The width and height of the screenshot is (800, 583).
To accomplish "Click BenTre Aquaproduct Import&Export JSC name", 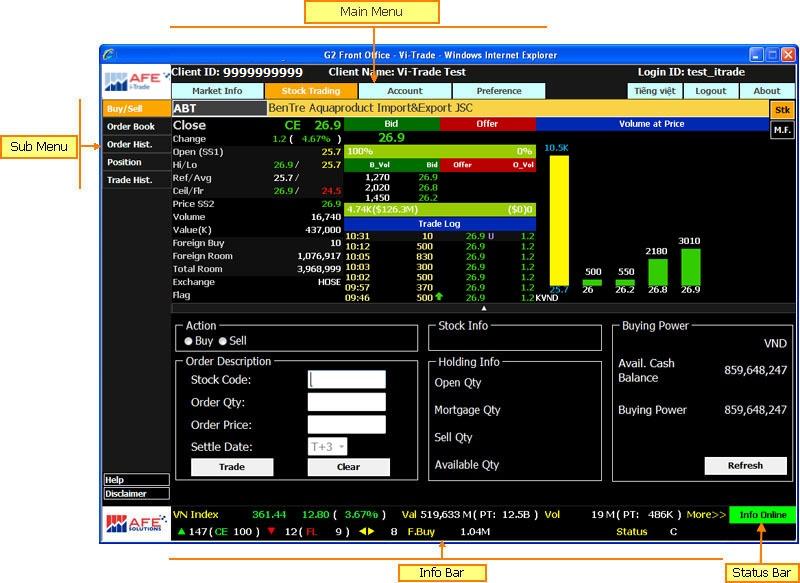I will [371, 108].
